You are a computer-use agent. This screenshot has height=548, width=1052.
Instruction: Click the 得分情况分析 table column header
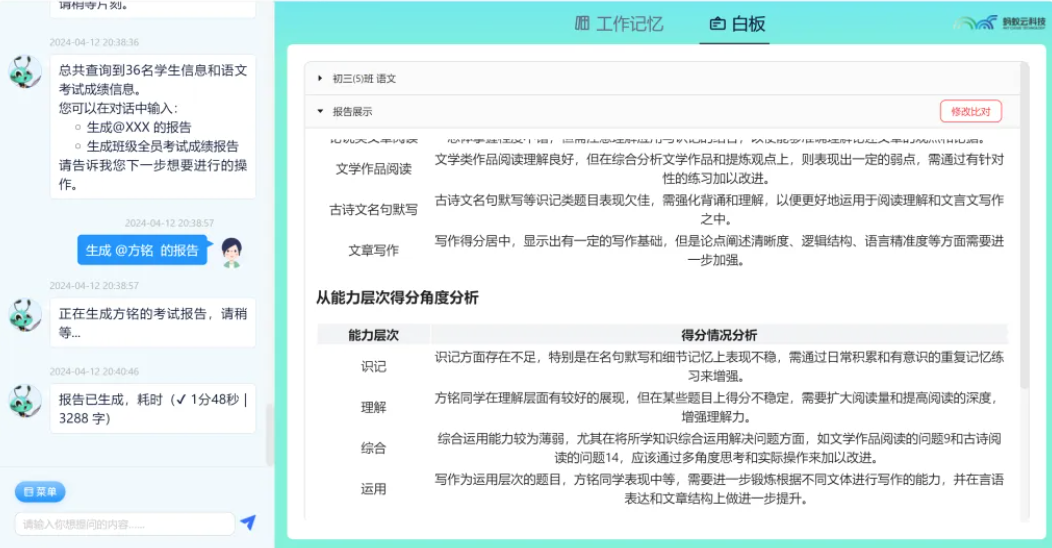click(719, 335)
